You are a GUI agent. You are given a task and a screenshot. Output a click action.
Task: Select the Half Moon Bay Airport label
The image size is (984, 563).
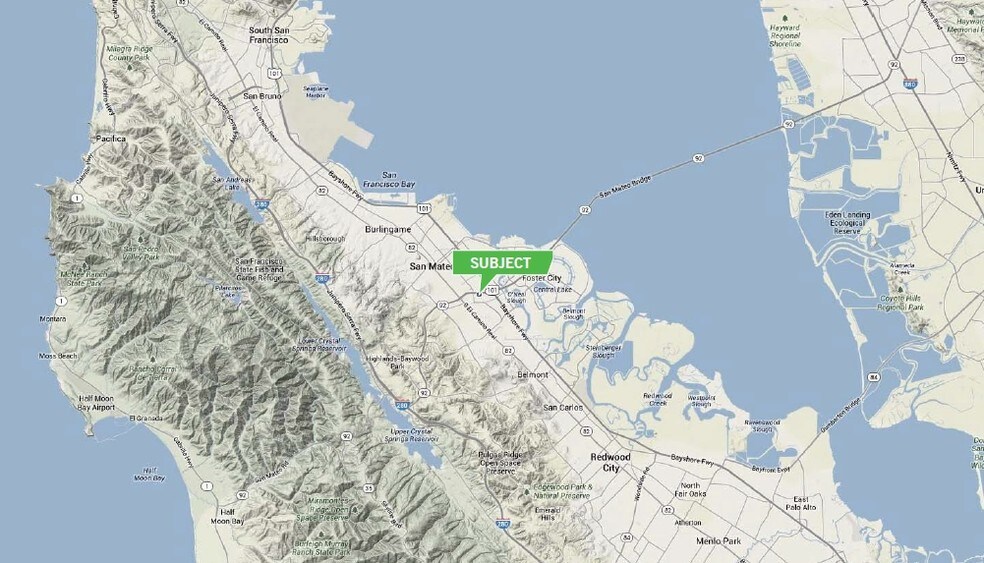click(97, 403)
